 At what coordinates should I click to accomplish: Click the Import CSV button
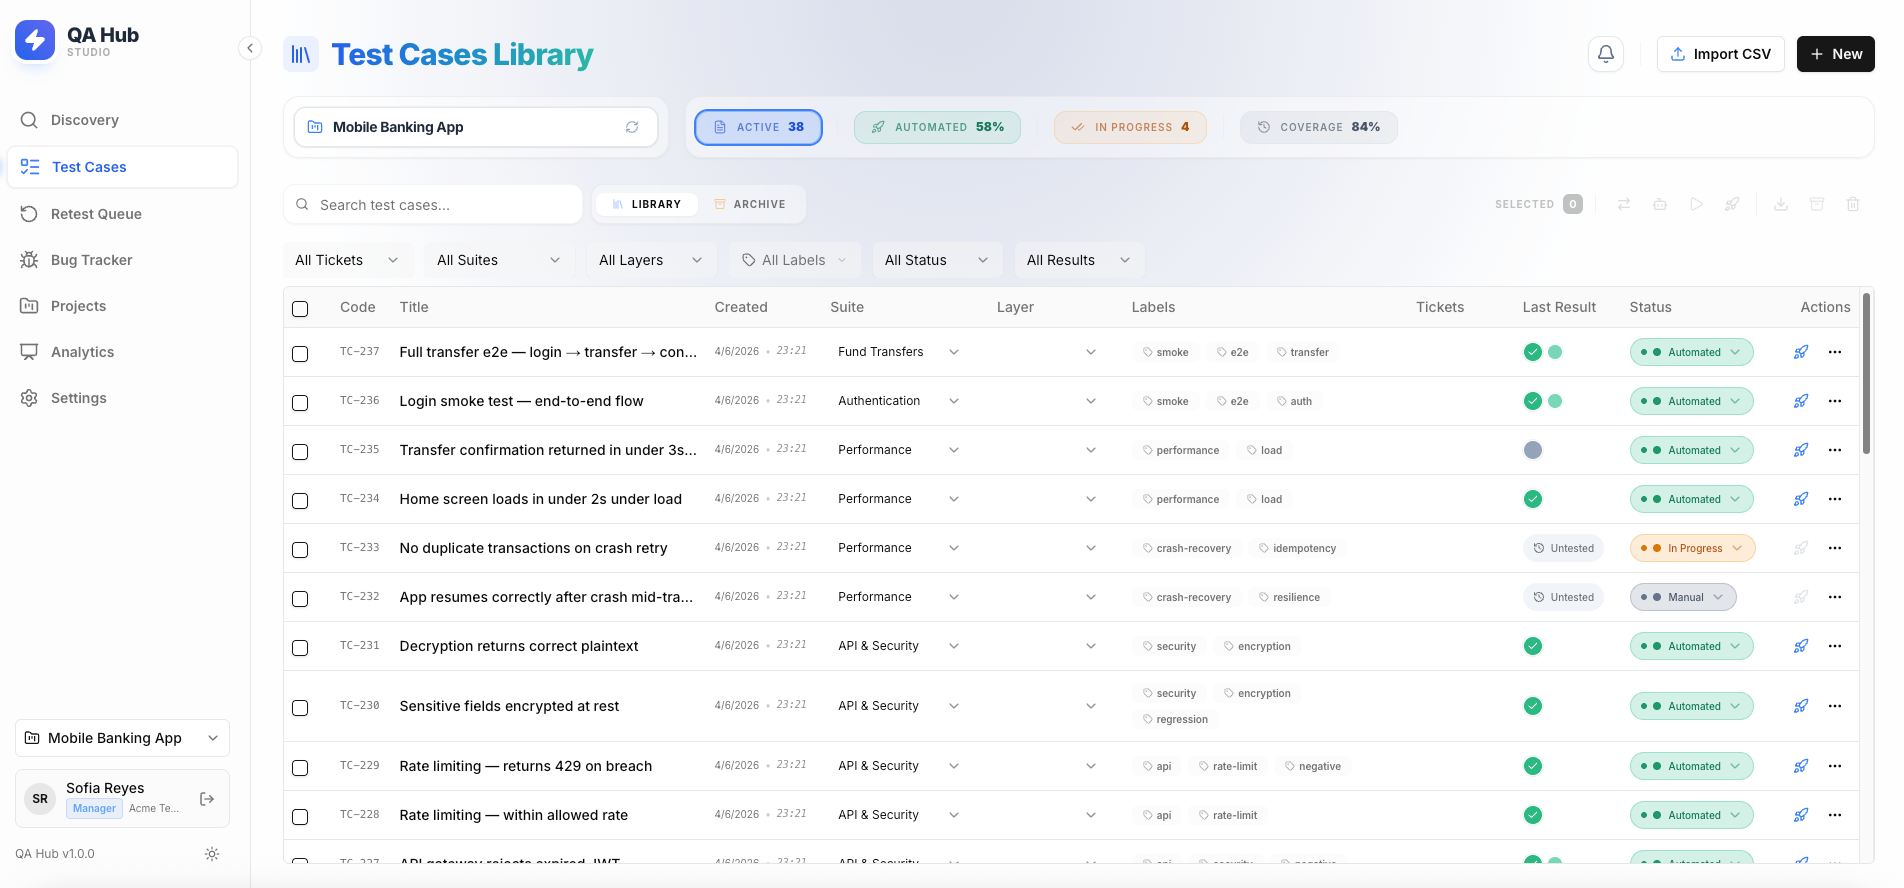click(1720, 54)
